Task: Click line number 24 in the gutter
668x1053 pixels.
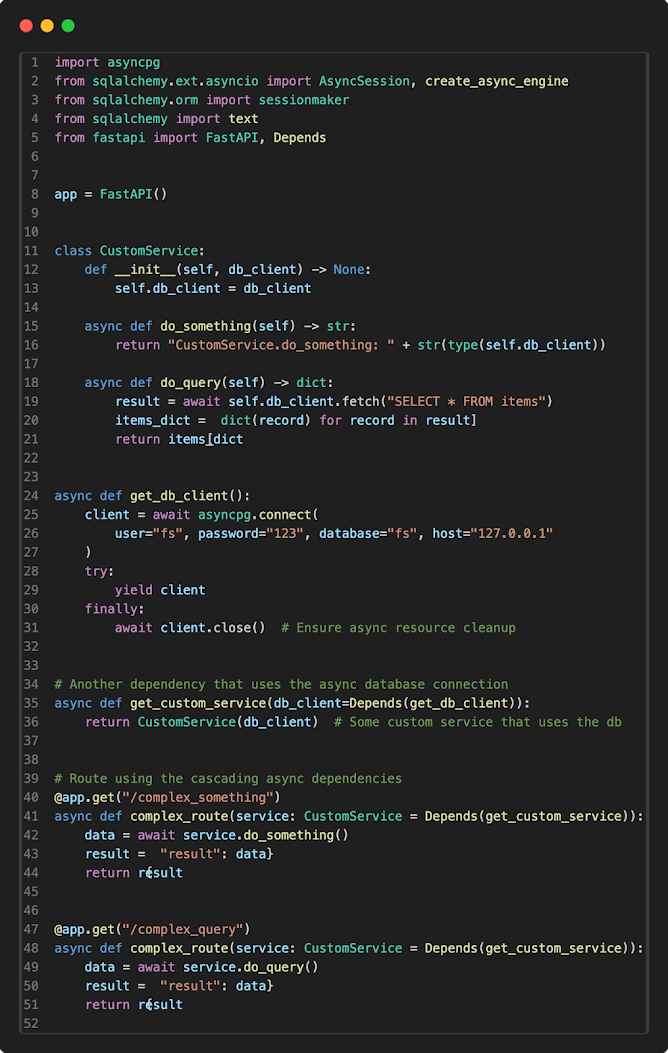Action: click(32, 496)
